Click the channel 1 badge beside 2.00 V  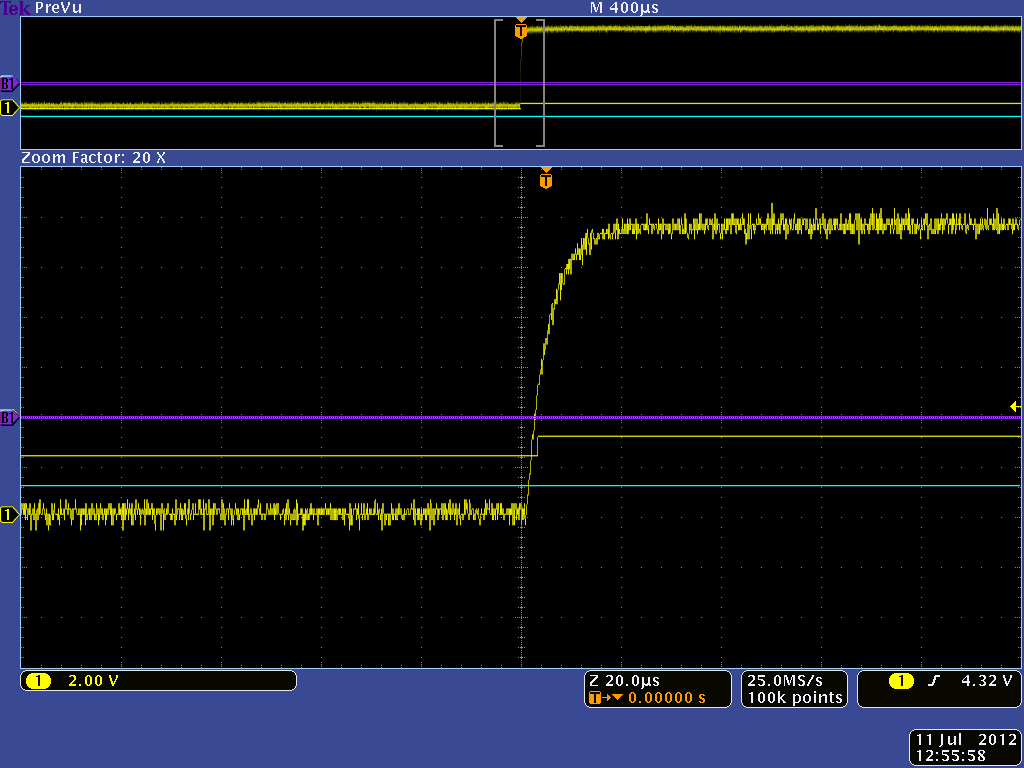38,681
